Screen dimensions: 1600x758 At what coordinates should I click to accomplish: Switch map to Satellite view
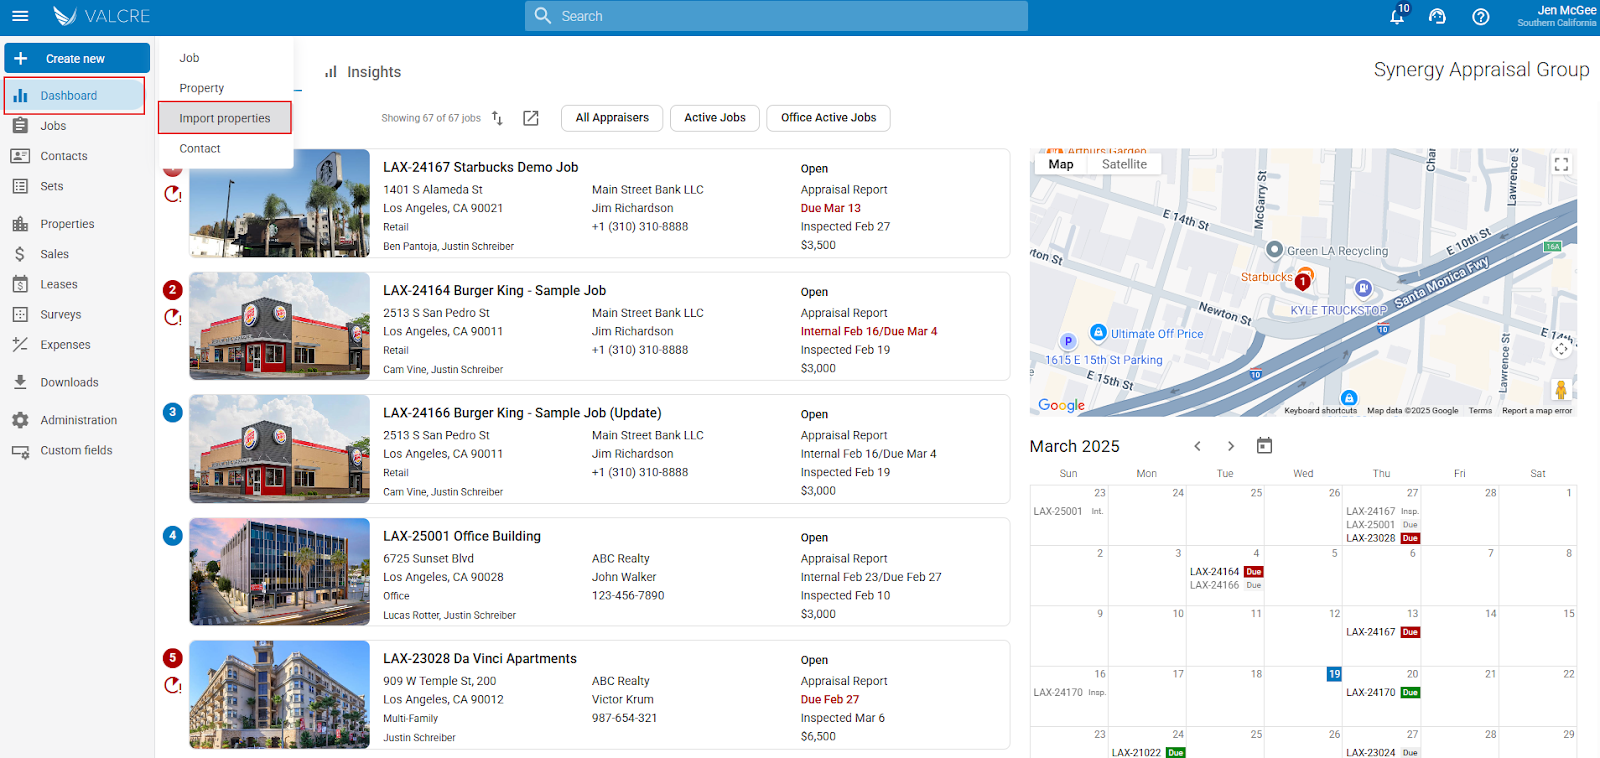[x=1124, y=164]
